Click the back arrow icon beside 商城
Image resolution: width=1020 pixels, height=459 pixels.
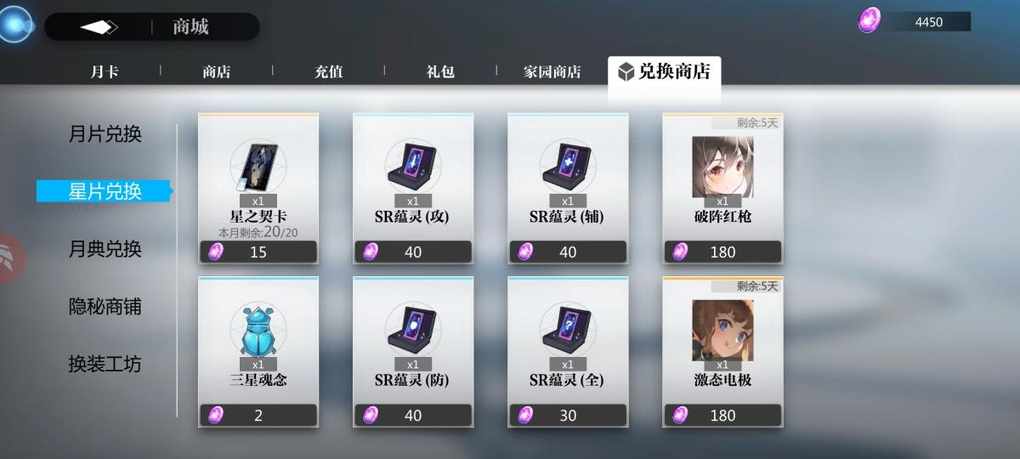(x=99, y=27)
